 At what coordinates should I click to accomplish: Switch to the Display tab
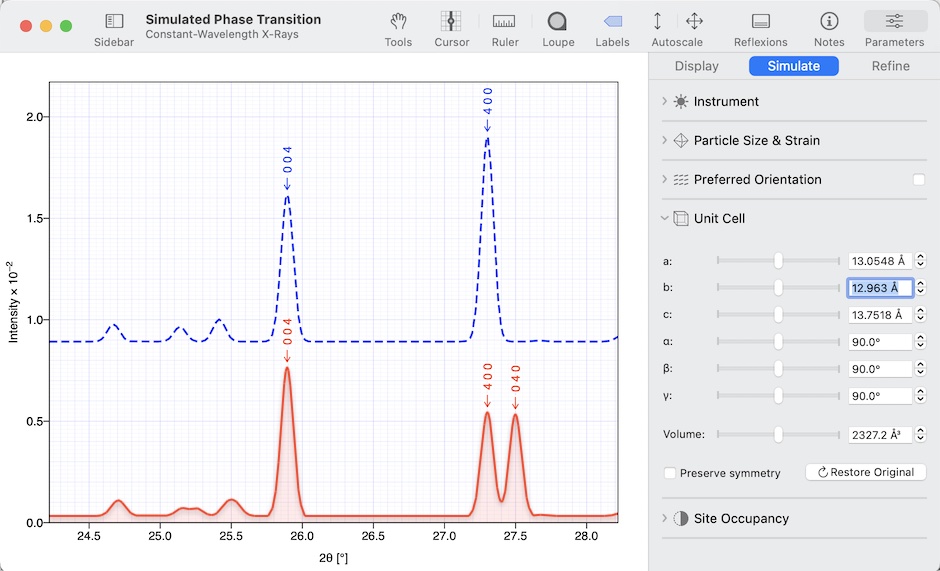696,66
